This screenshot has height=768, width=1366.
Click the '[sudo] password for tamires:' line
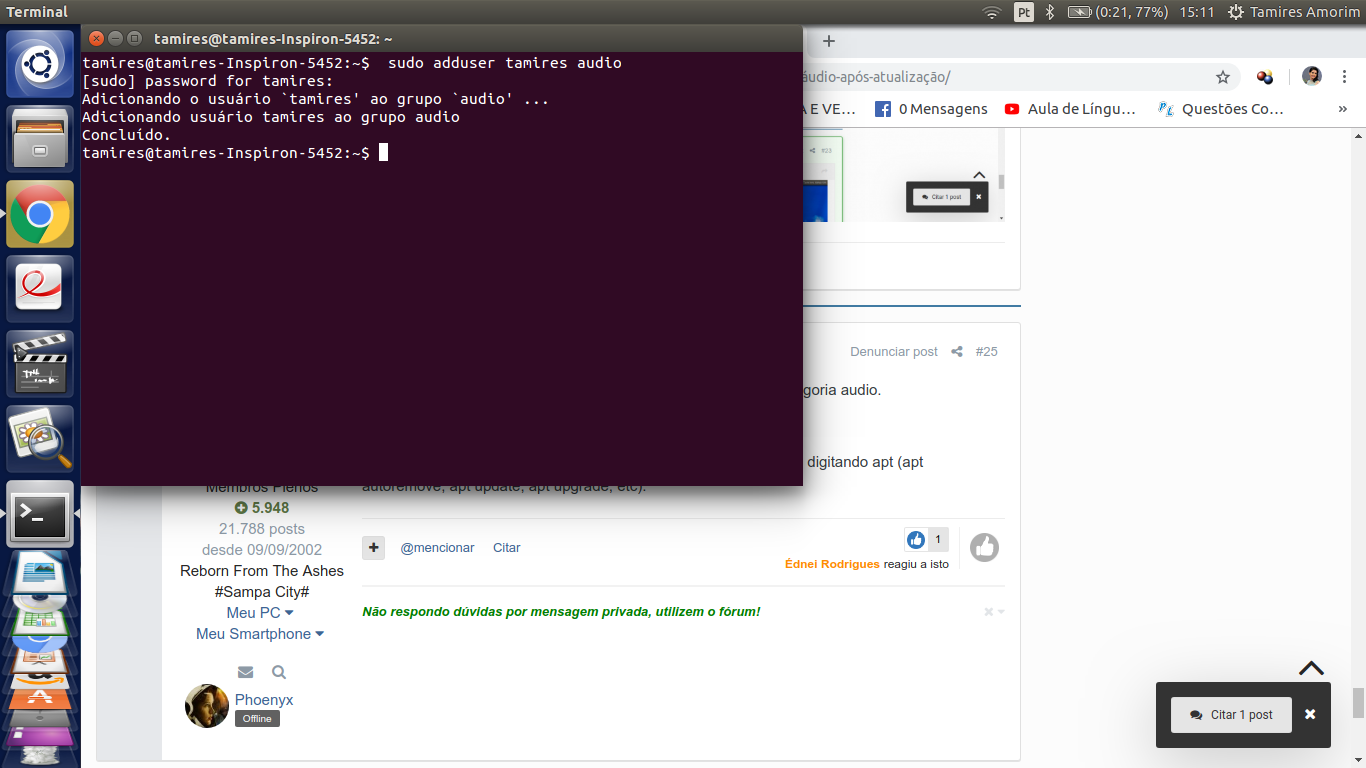point(207,81)
